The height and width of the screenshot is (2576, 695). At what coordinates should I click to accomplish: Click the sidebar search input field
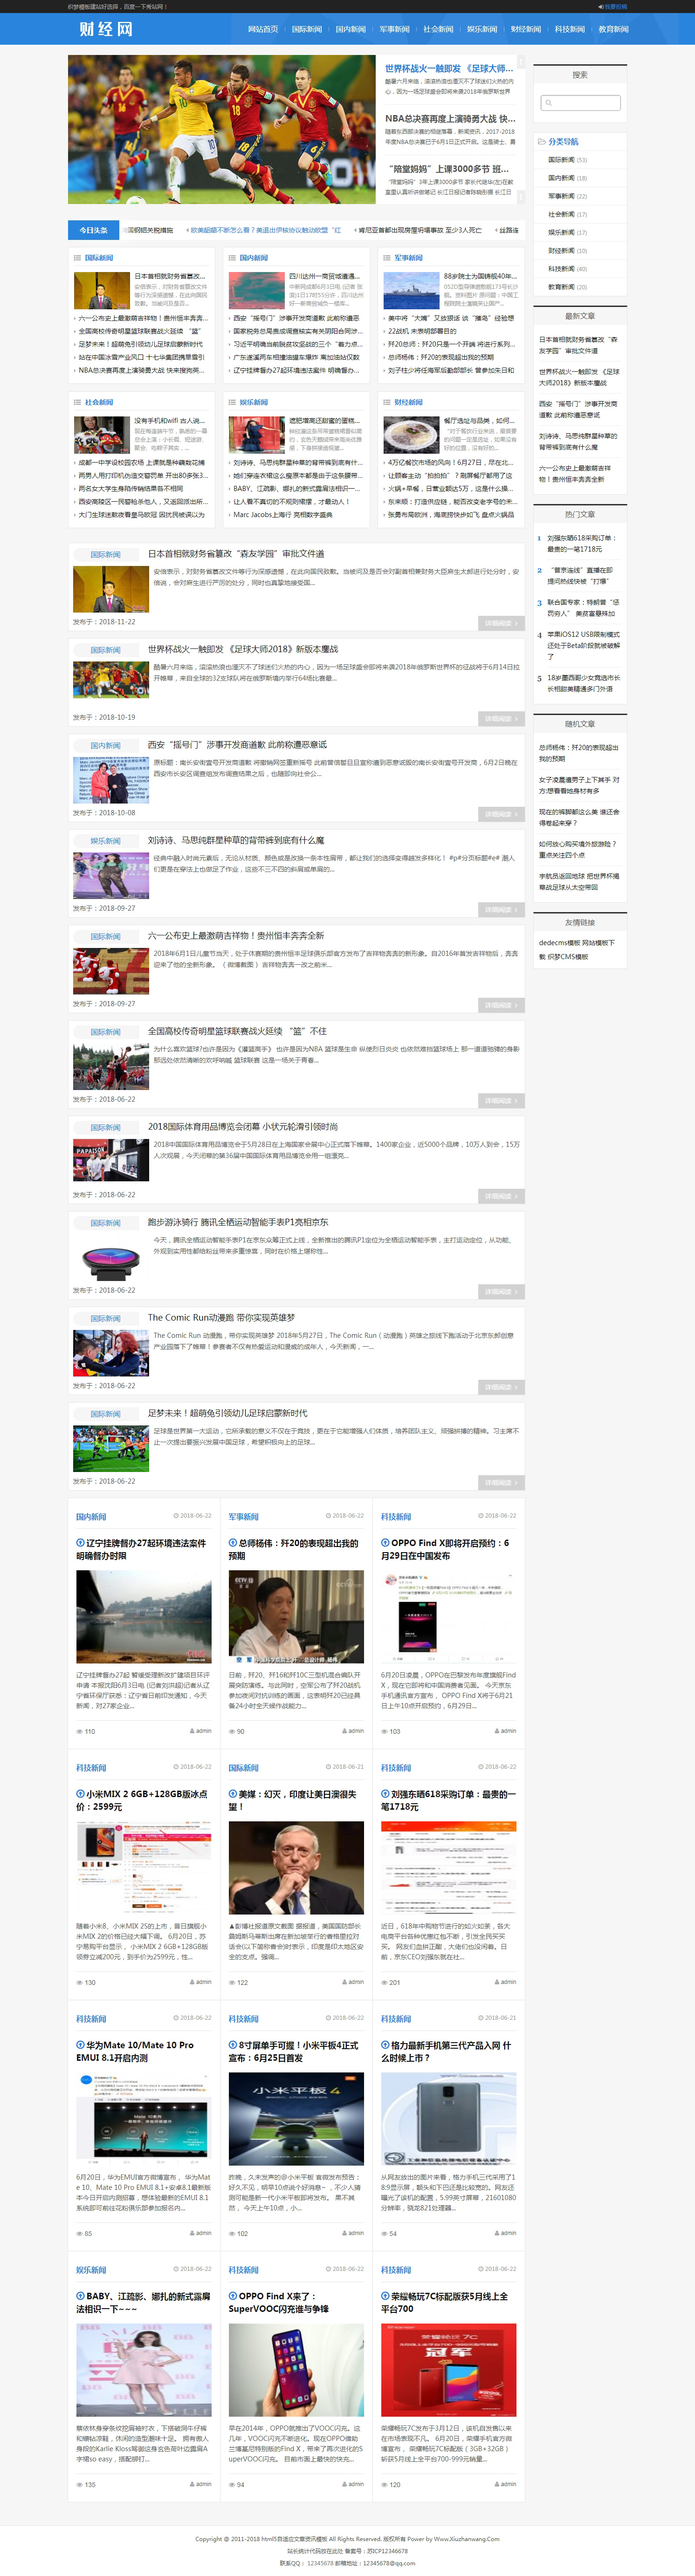(581, 103)
